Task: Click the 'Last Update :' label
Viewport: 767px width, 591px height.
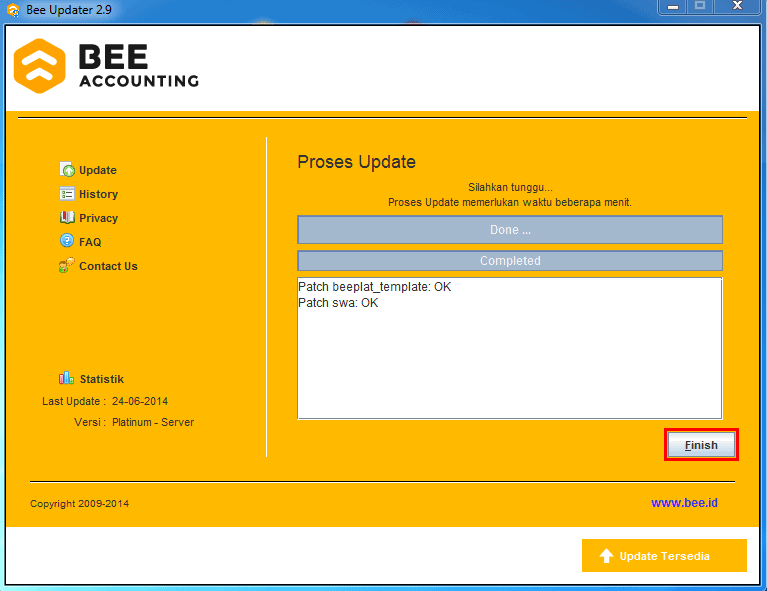Action: (74, 401)
